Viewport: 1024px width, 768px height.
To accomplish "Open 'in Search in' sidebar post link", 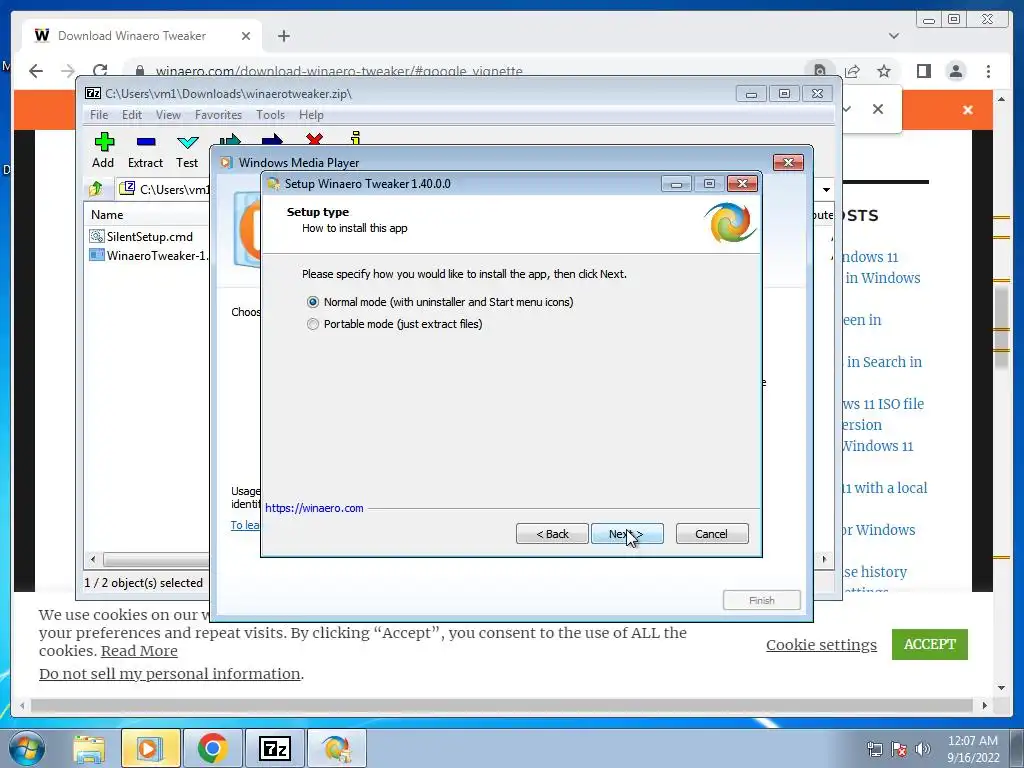I will (884, 362).
